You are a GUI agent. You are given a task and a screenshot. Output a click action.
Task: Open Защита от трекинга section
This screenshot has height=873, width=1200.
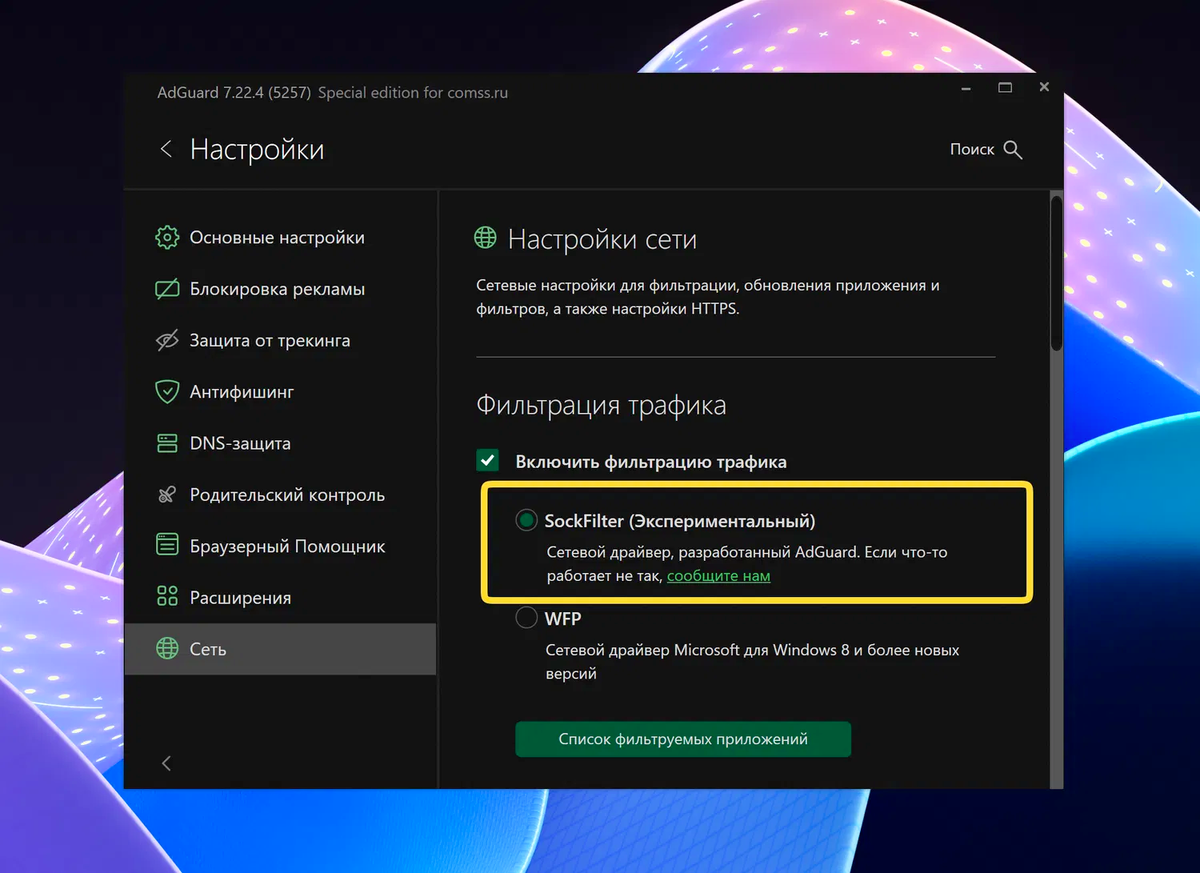[280, 341]
